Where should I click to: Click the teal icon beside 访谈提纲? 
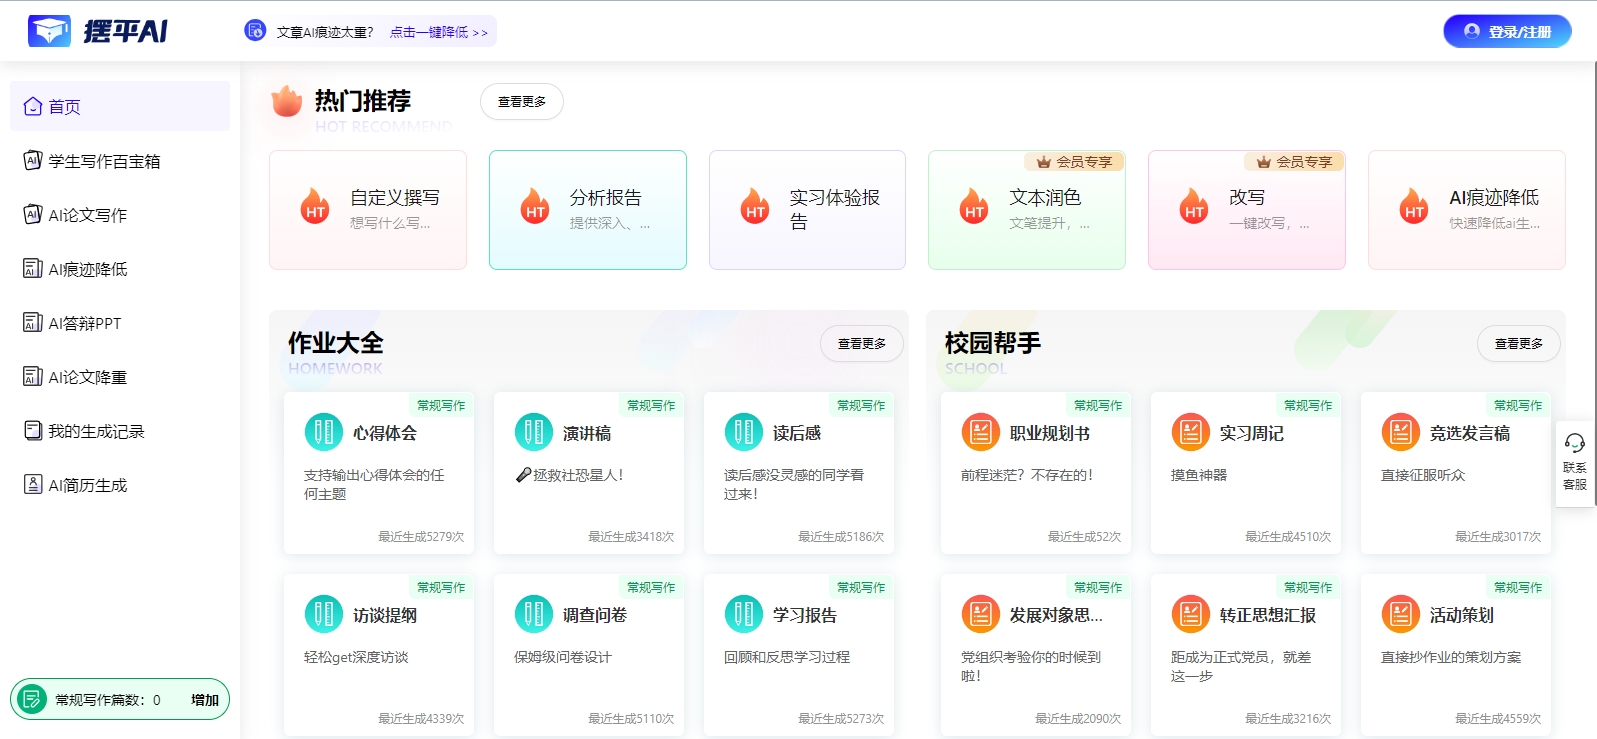pyautogui.click(x=323, y=614)
